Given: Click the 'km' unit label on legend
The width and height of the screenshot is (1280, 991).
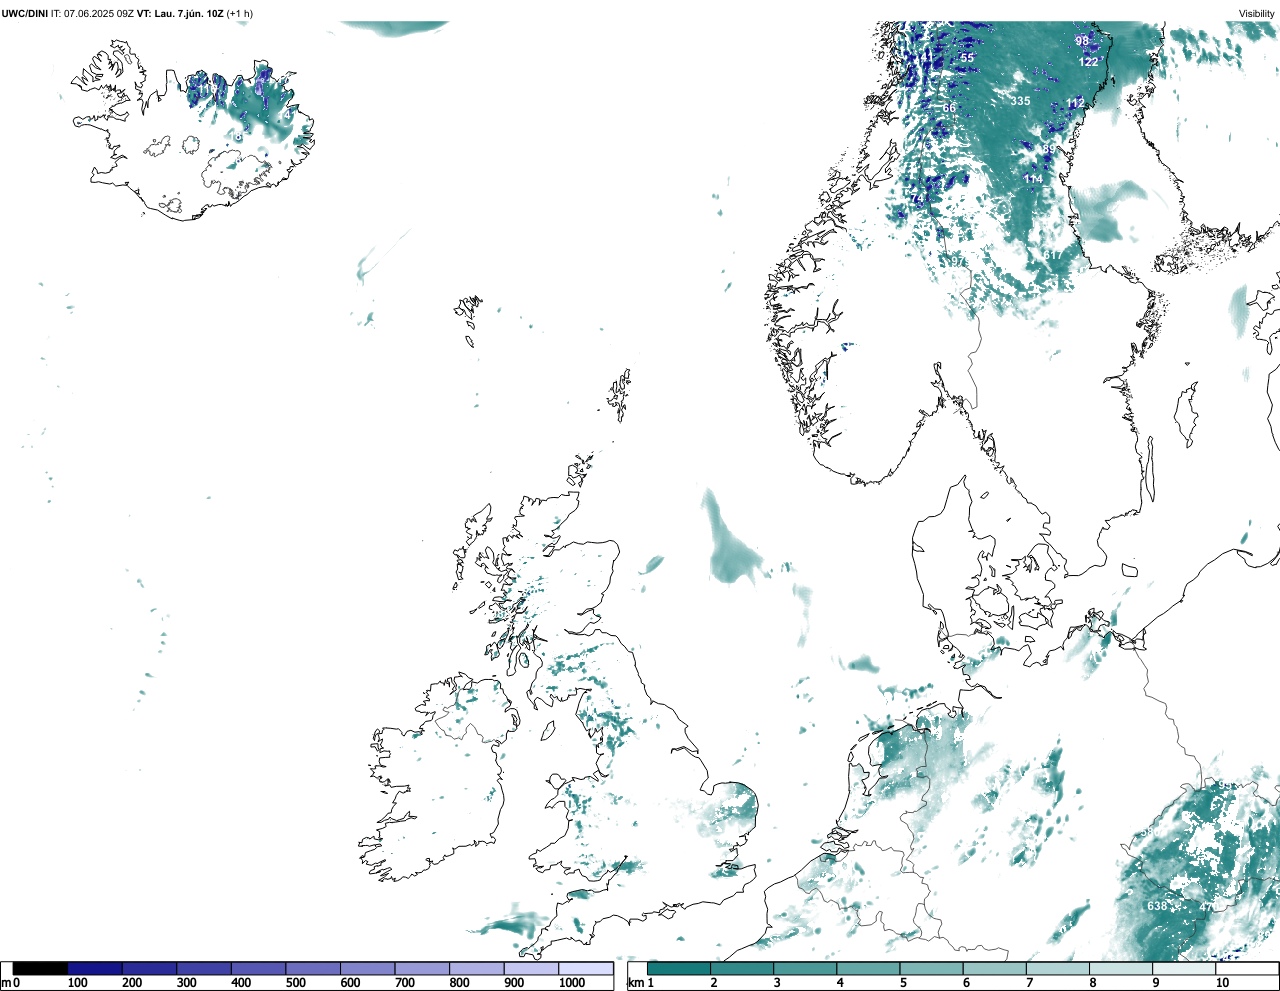Looking at the screenshot, I should [x=636, y=983].
